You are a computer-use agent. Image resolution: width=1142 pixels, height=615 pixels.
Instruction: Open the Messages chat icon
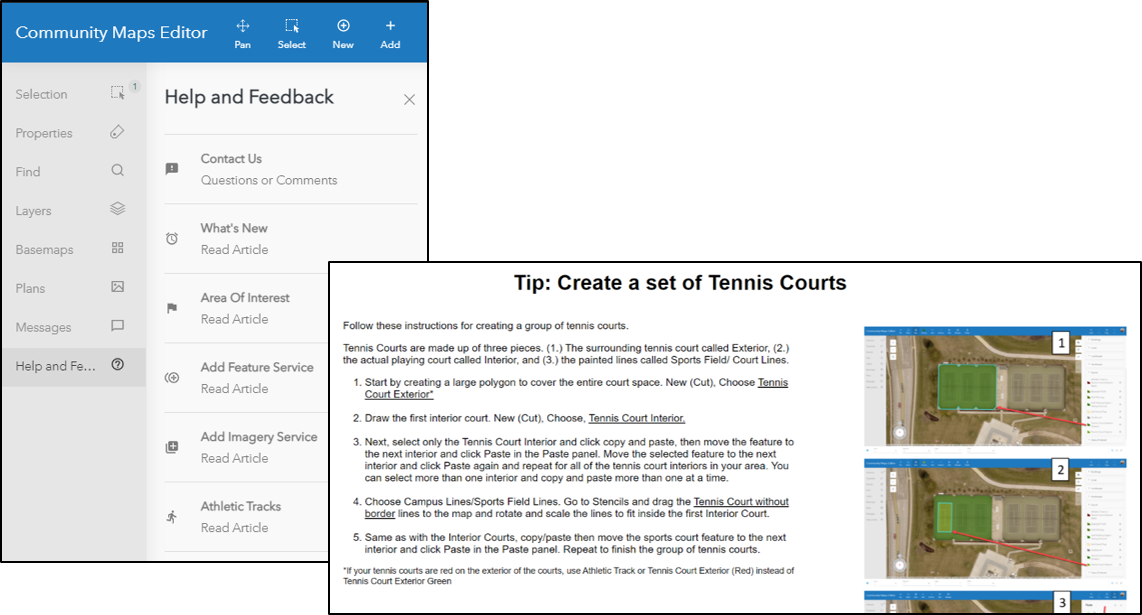click(x=117, y=326)
